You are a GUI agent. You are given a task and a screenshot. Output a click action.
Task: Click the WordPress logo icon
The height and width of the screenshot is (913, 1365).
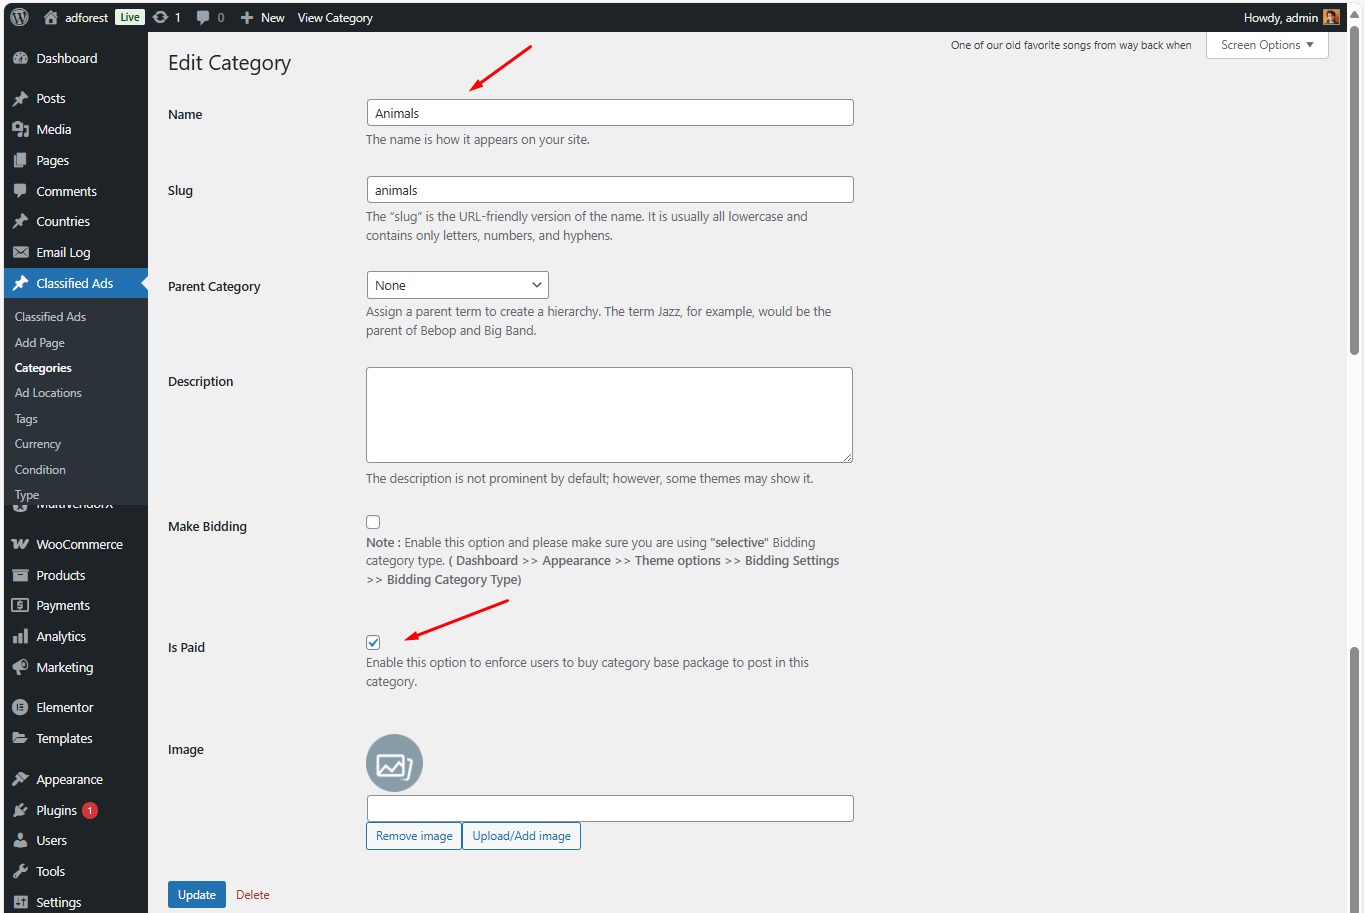[x=19, y=17]
